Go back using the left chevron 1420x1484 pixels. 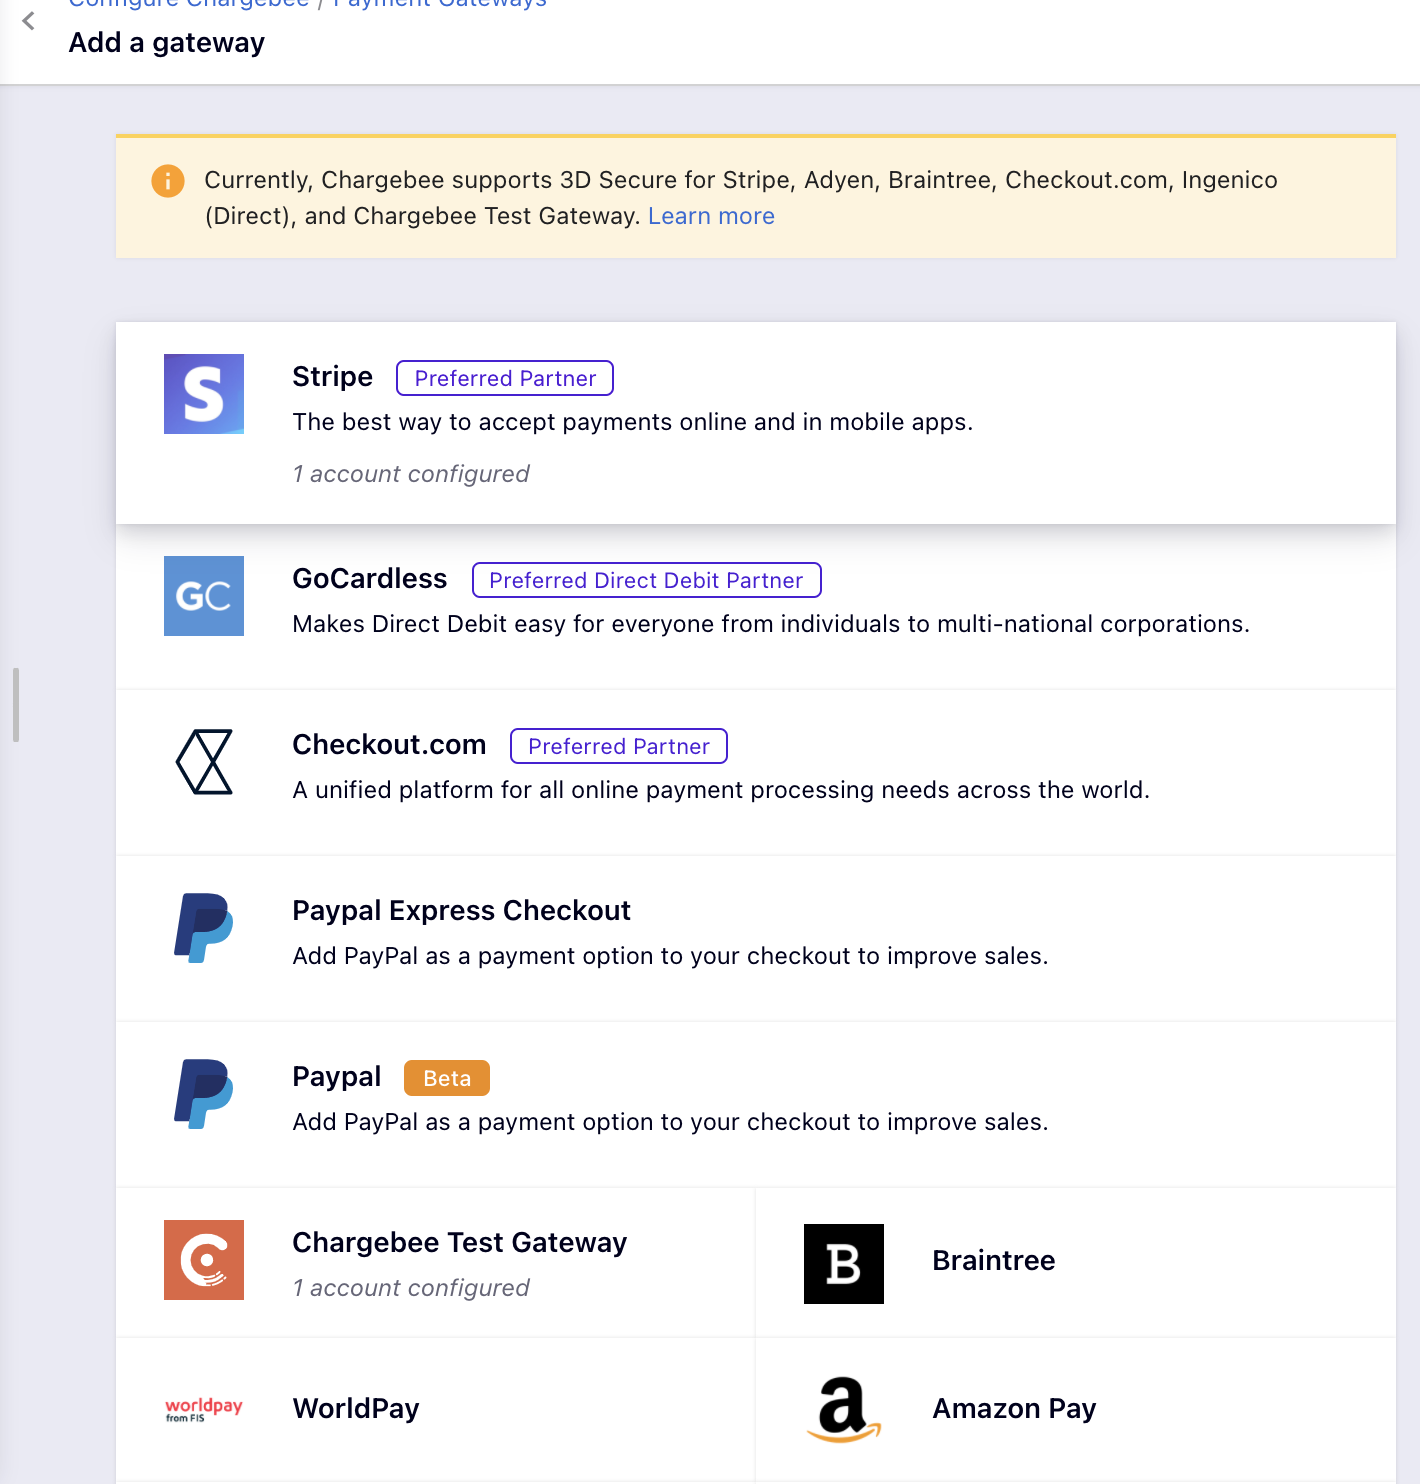(x=29, y=21)
